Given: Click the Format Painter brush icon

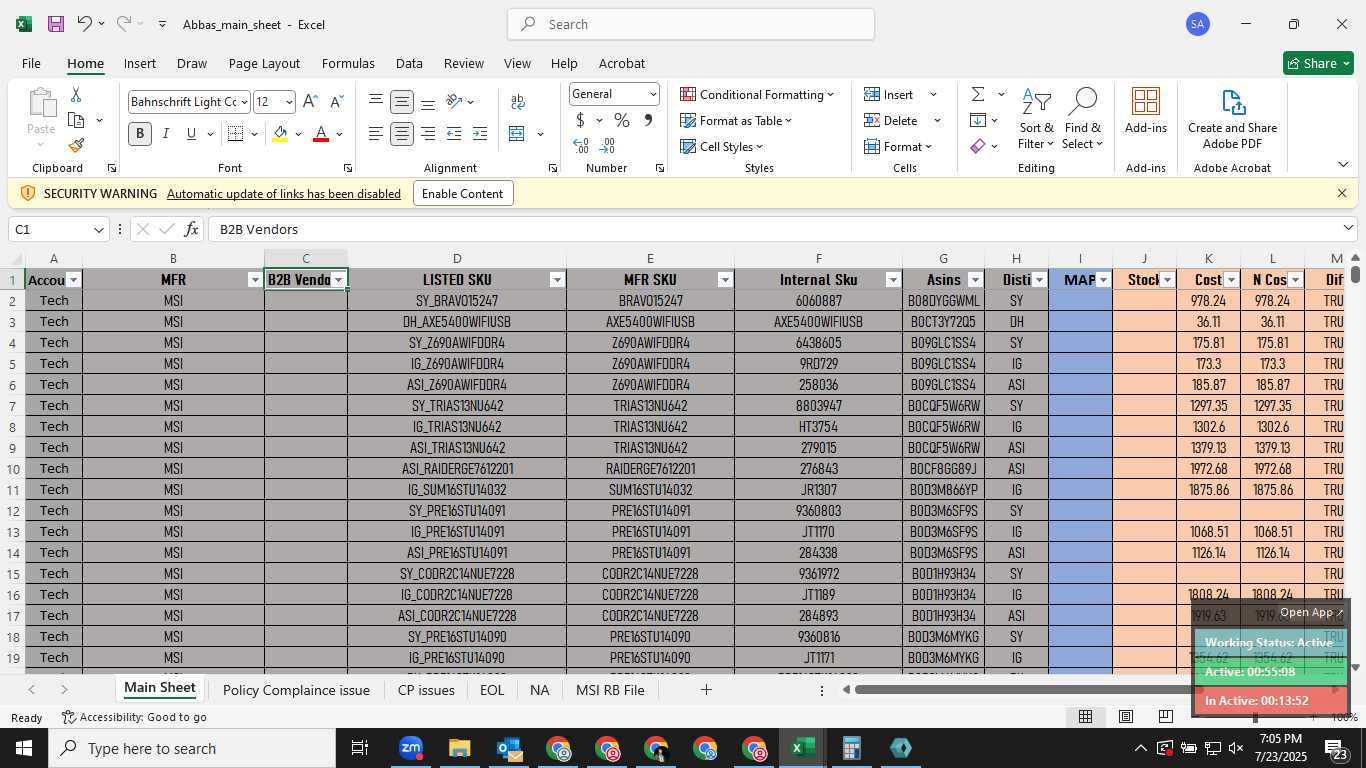Looking at the screenshot, I should [76, 146].
